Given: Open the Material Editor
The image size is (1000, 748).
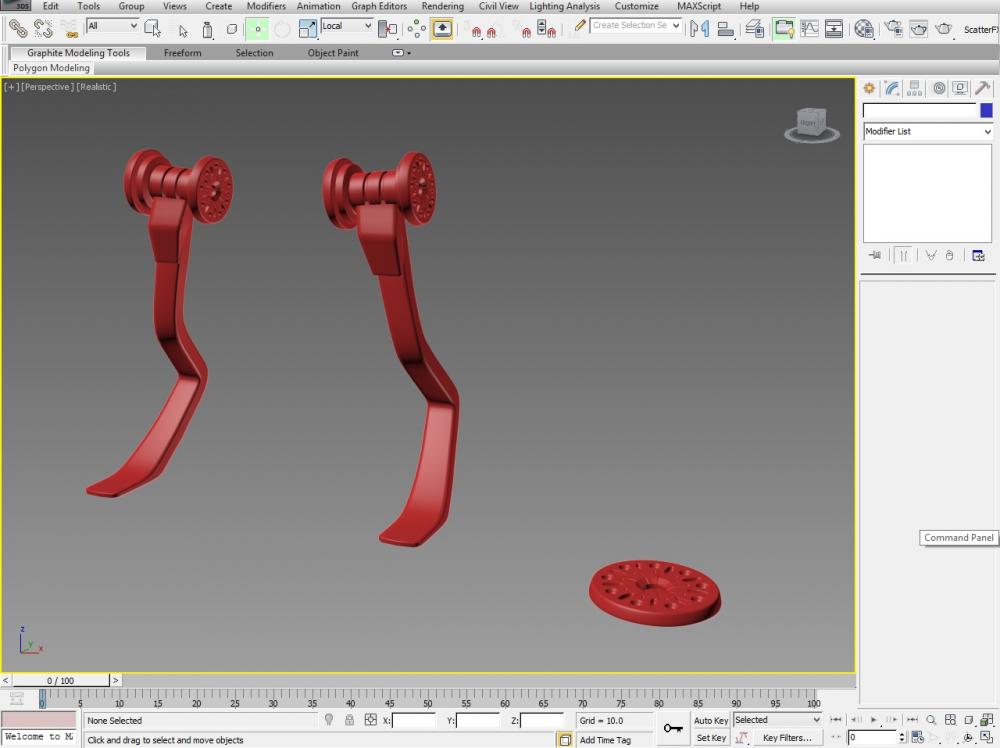Looking at the screenshot, I should point(864,29).
